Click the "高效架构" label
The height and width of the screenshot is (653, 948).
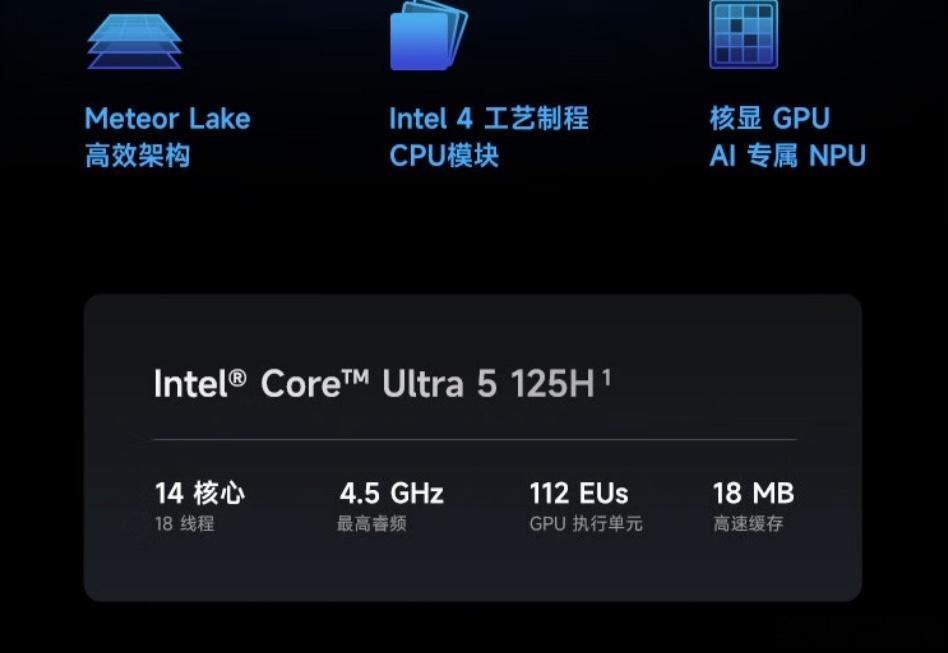(x=137, y=156)
